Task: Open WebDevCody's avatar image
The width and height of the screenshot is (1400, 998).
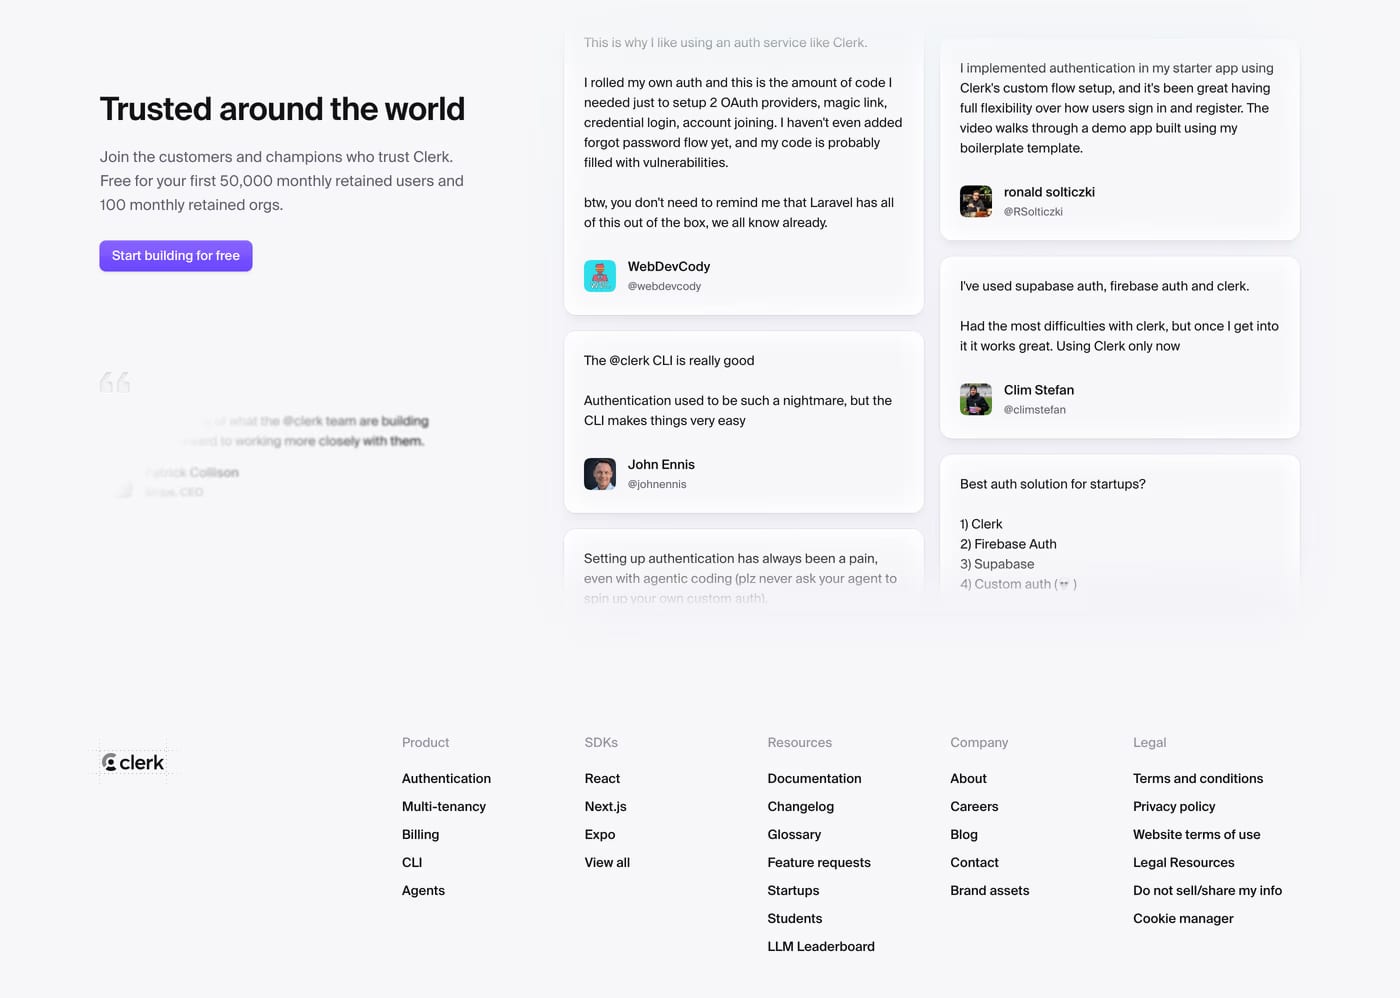Action: 600,276
